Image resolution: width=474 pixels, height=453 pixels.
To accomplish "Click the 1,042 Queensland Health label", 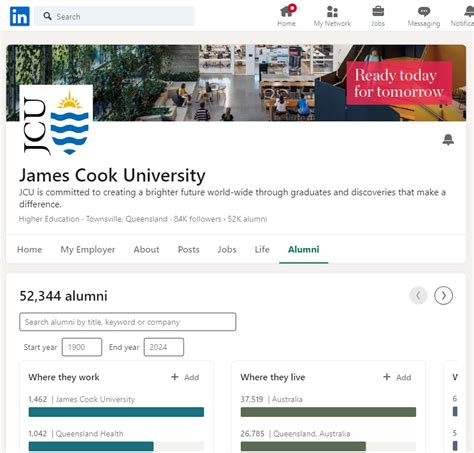I will (76, 433).
